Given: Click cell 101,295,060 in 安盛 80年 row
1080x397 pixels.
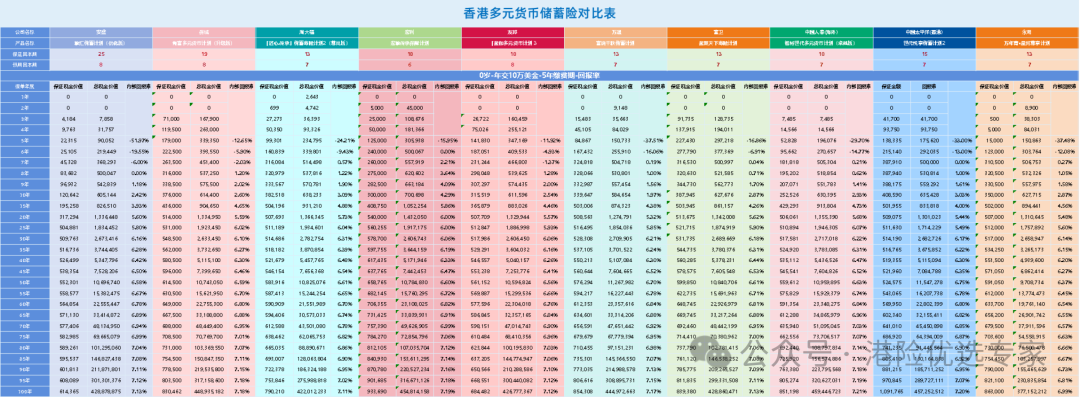Looking at the screenshot, I should [106, 347].
